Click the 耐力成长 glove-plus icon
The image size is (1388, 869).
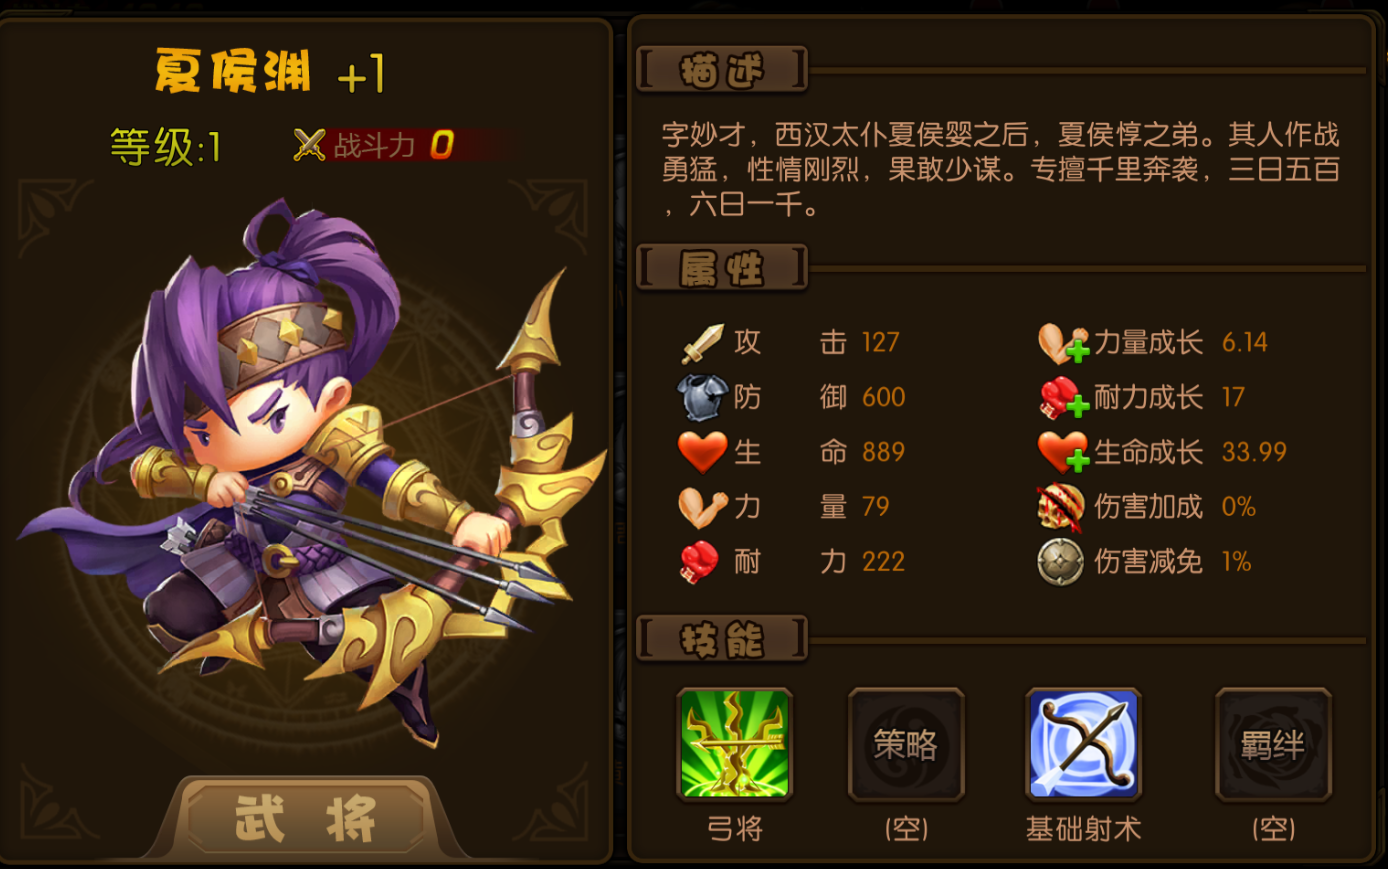[x=1062, y=397]
